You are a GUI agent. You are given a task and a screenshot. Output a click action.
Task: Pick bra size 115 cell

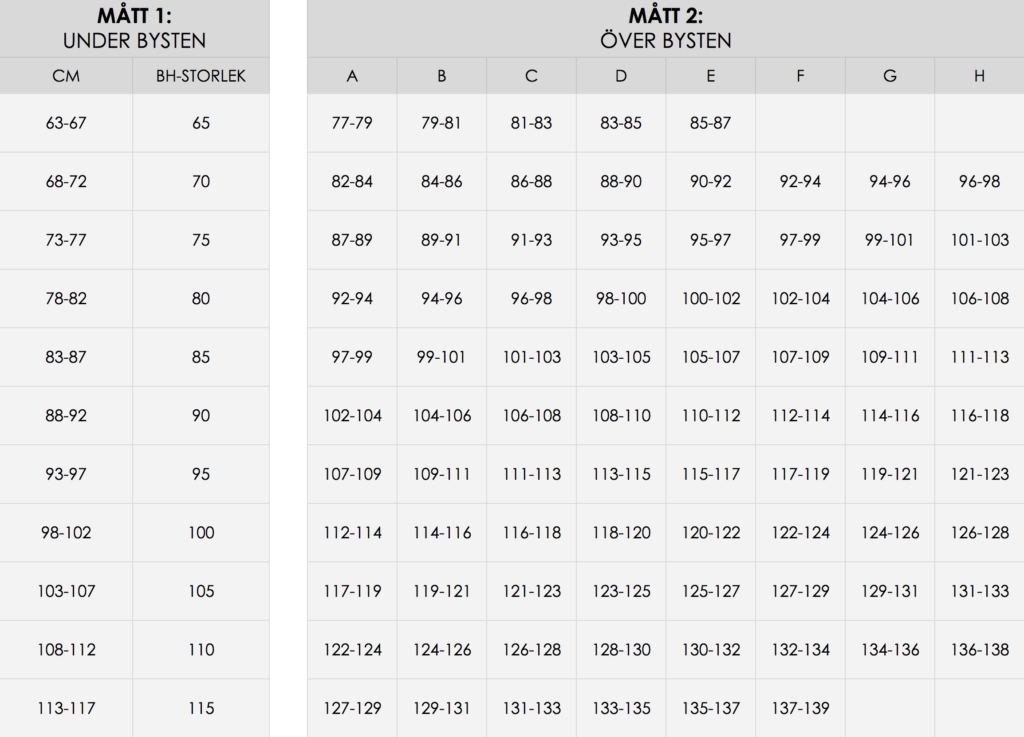click(x=201, y=708)
